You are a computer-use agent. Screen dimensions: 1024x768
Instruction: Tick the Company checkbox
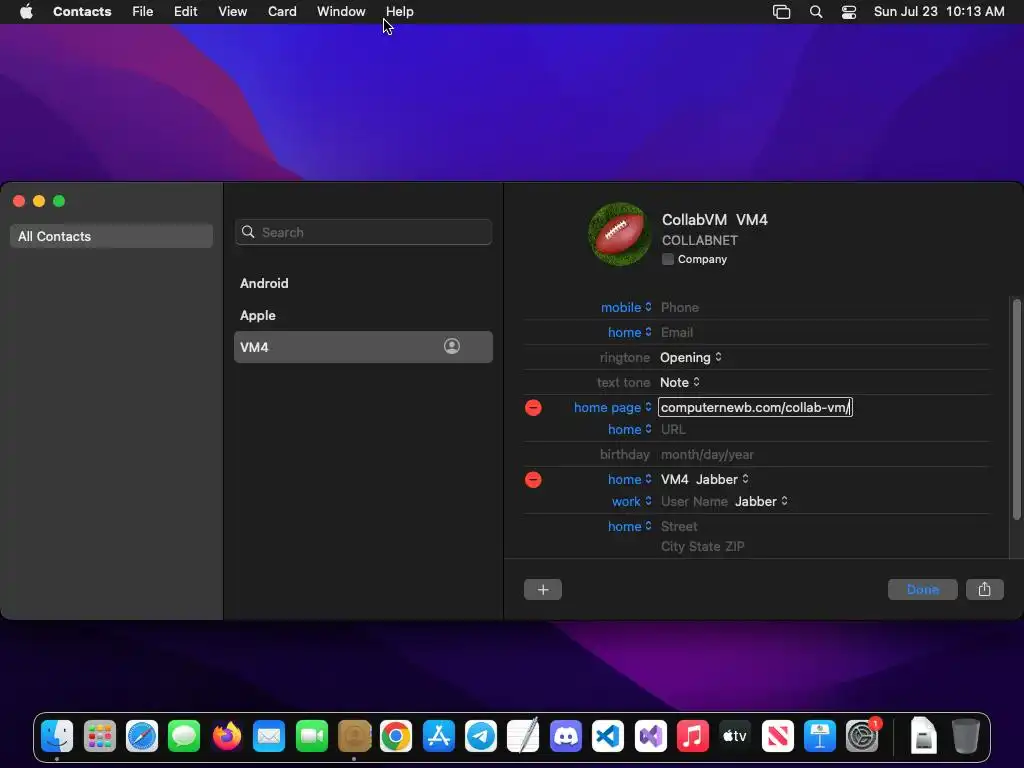click(667, 259)
